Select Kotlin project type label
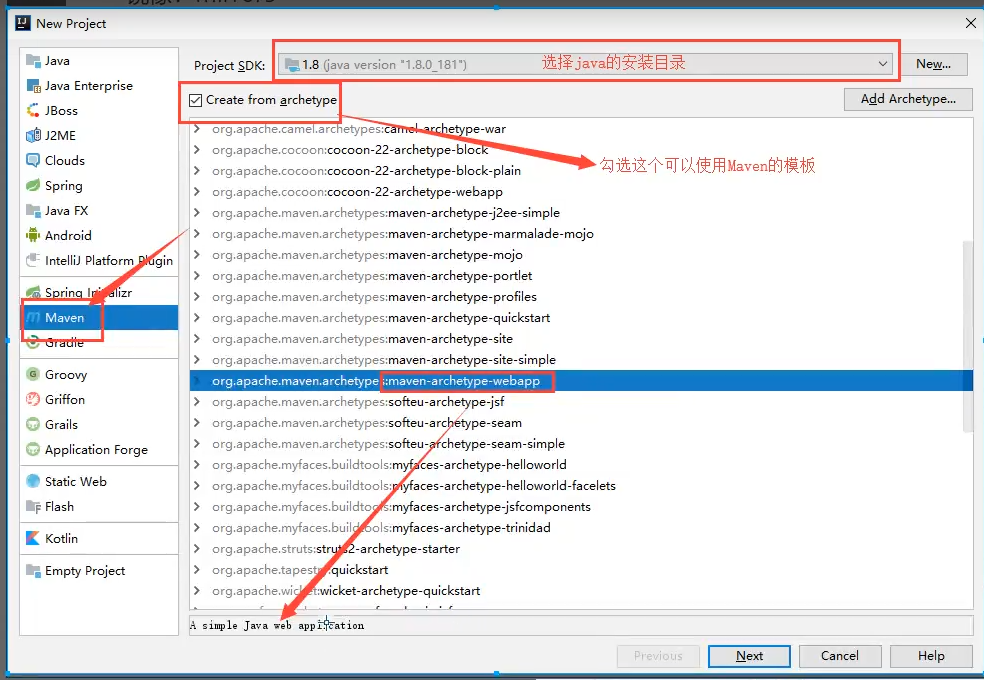Screen dimensions: 984x680 click(62, 538)
